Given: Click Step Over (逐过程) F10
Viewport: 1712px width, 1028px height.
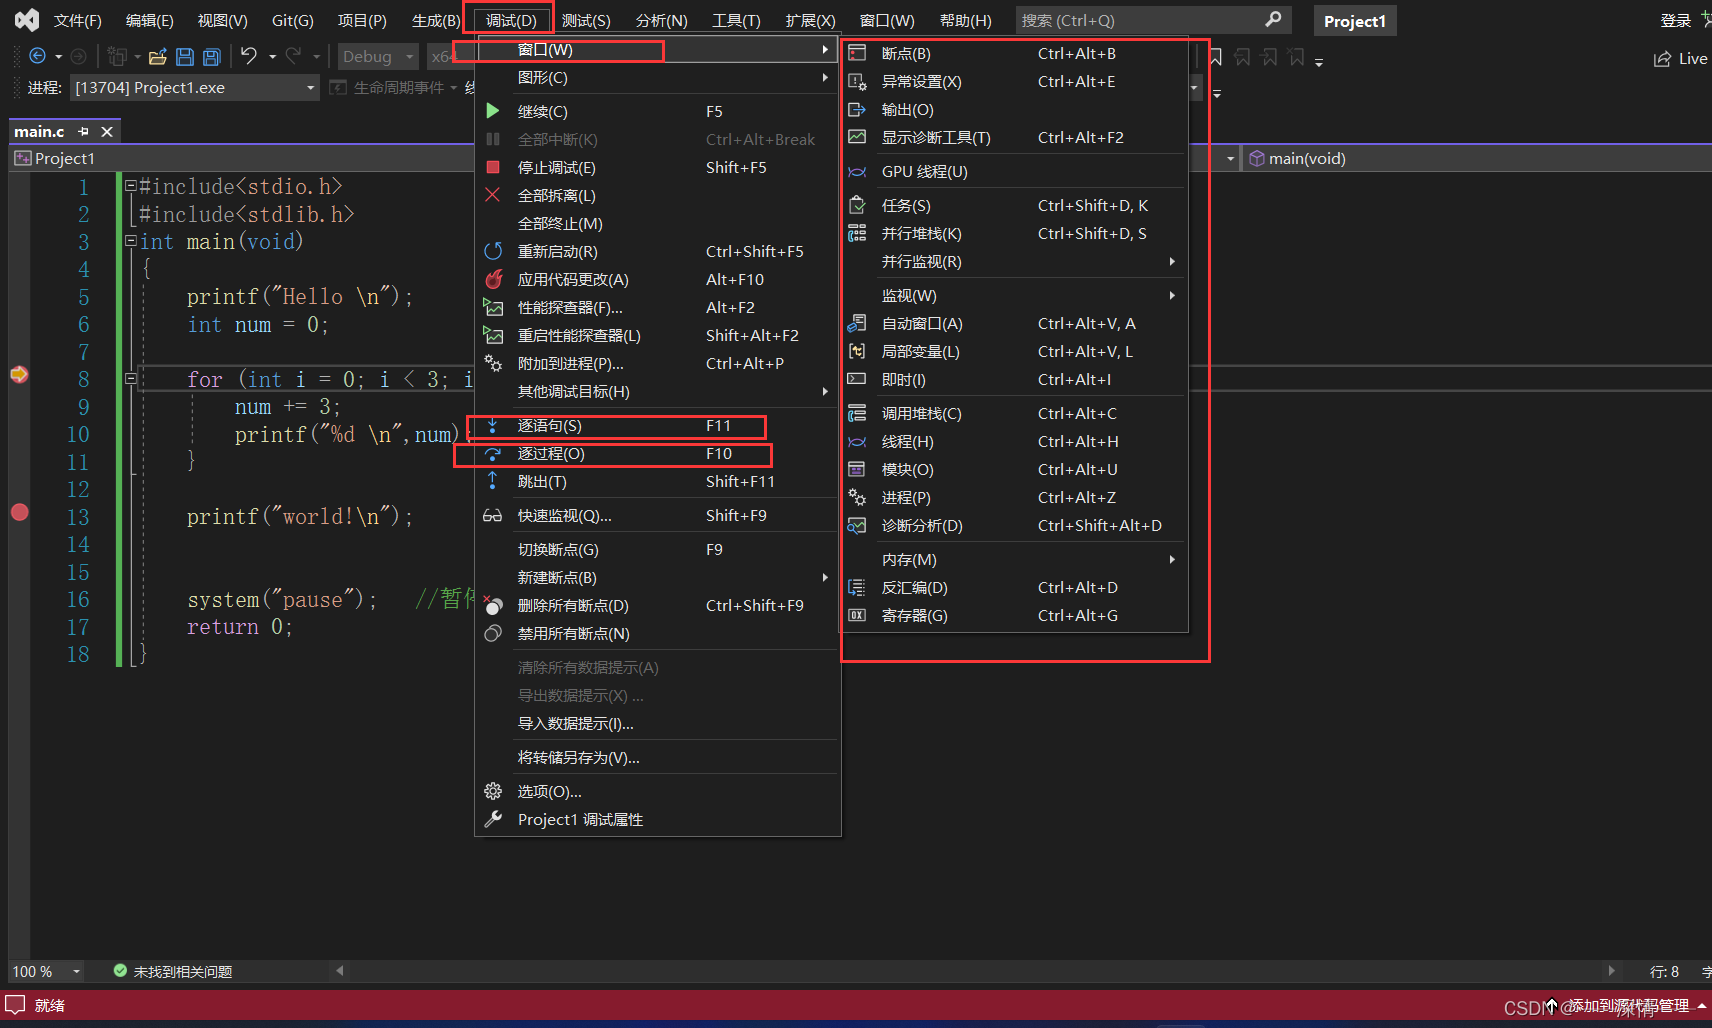Looking at the screenshot, I should tap(657, 454).
